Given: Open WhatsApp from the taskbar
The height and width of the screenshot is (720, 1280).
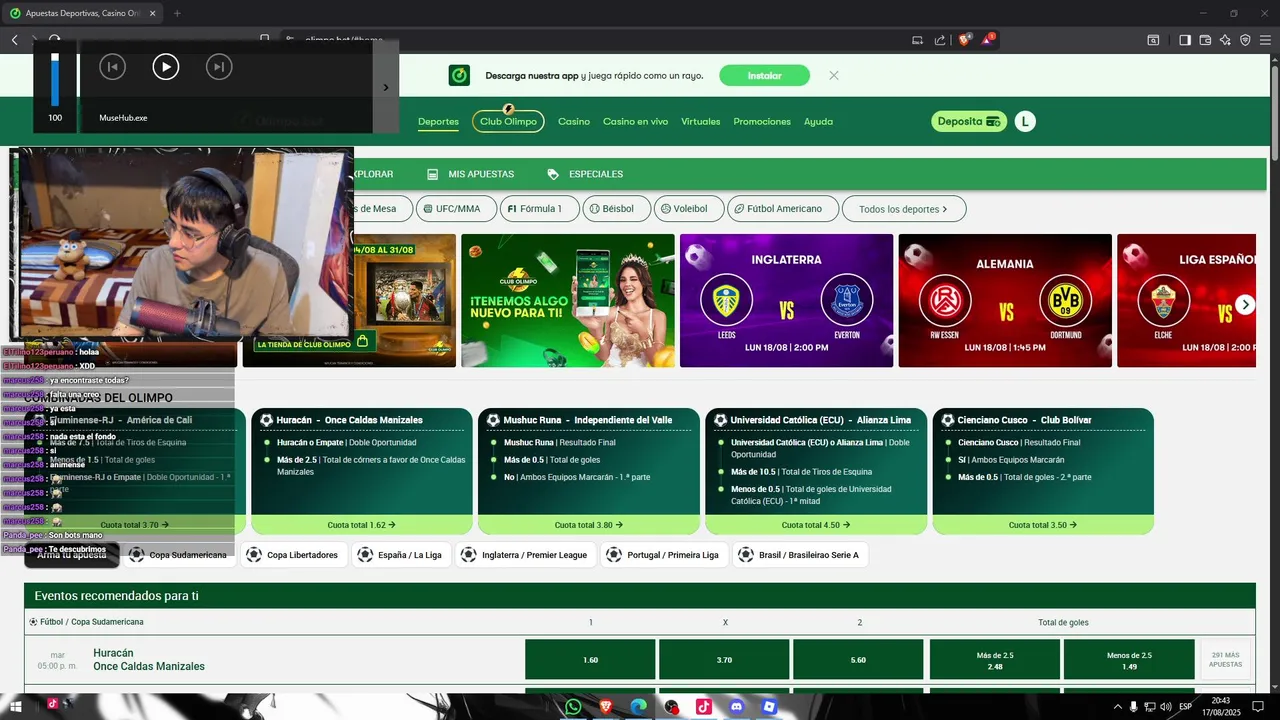Looking at the screenshot, I should tap(573, 707).
